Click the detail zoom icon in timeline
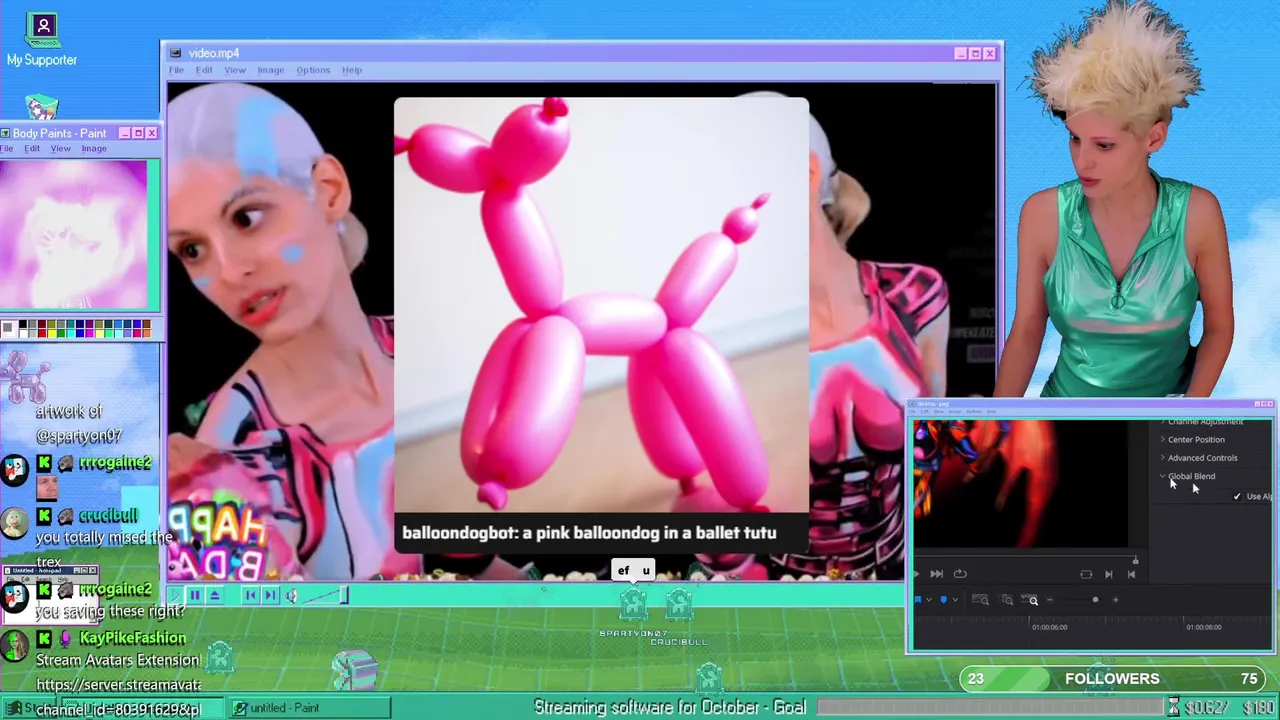The image size is (1280, 720). coord(1007,599)
